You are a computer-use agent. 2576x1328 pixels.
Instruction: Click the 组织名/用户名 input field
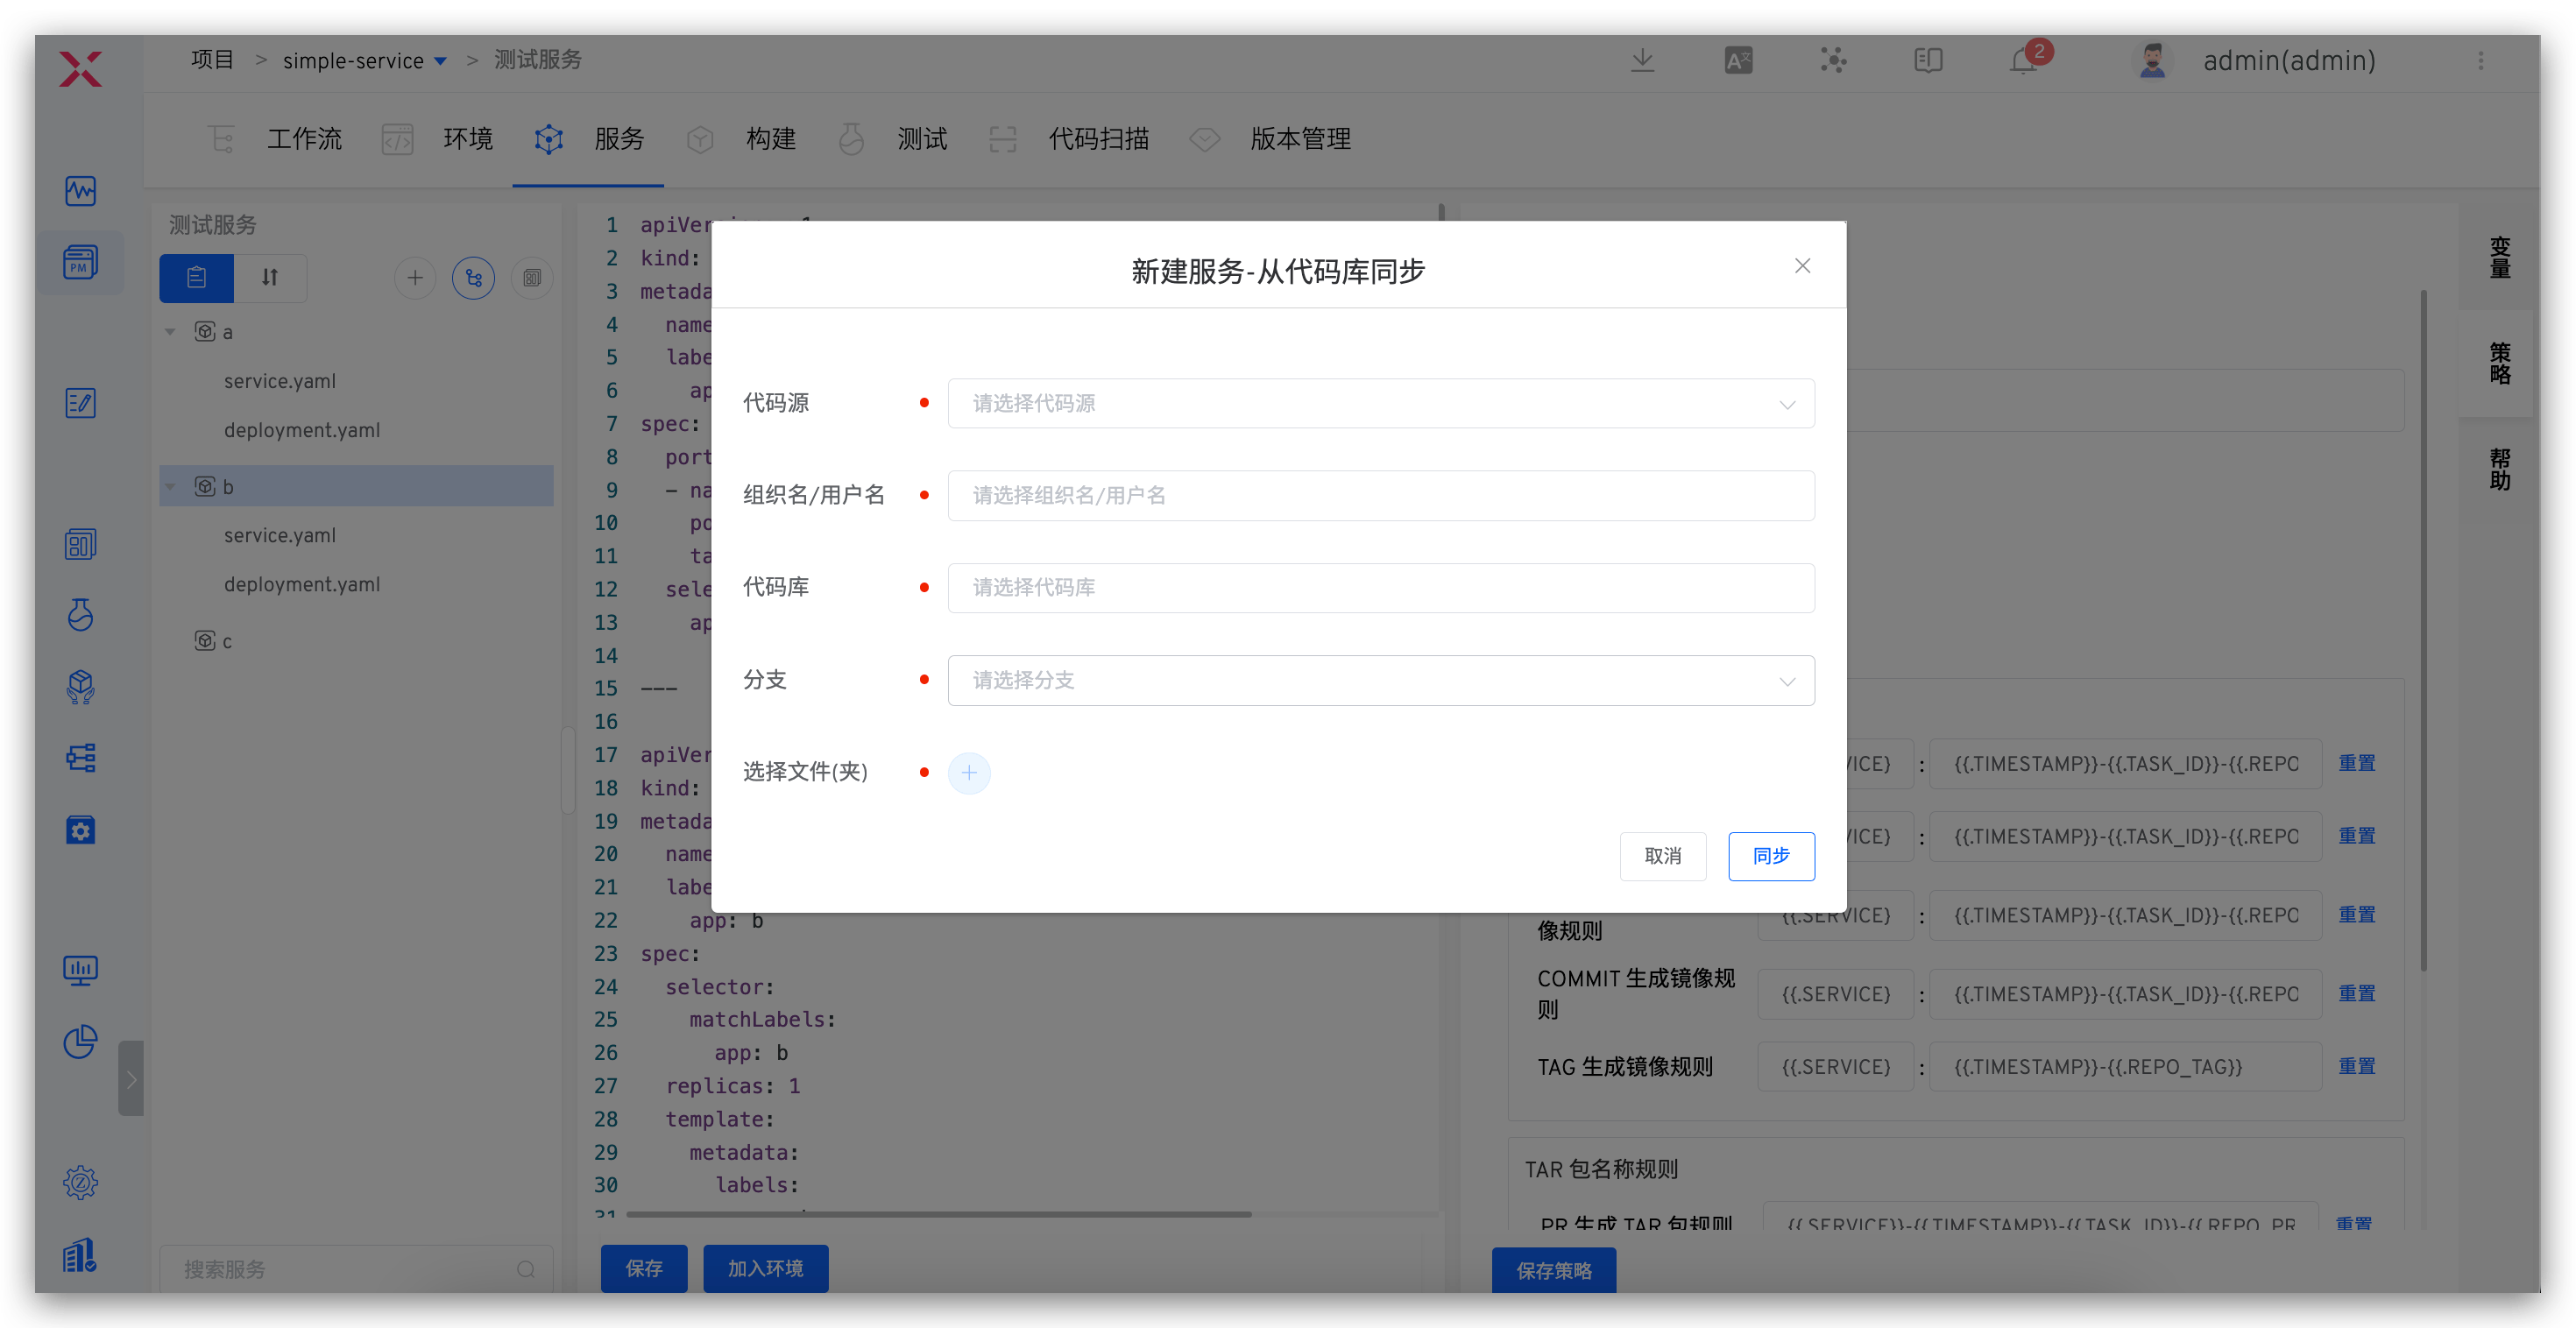(x=1381, y=495)
